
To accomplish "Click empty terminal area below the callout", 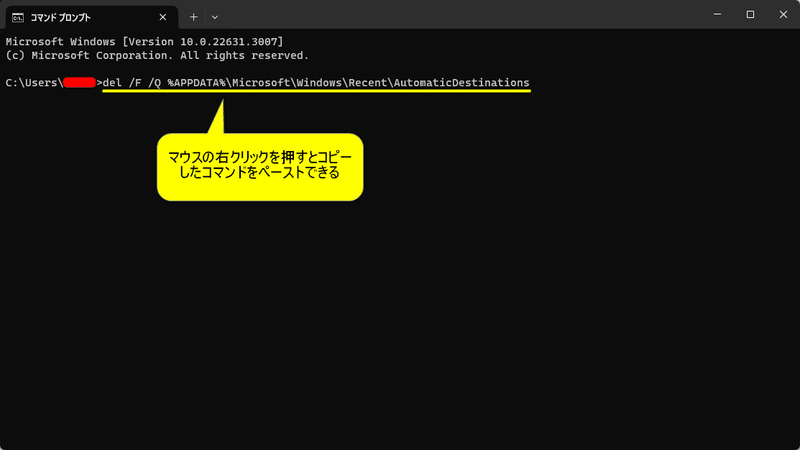I will coord(400,327).
